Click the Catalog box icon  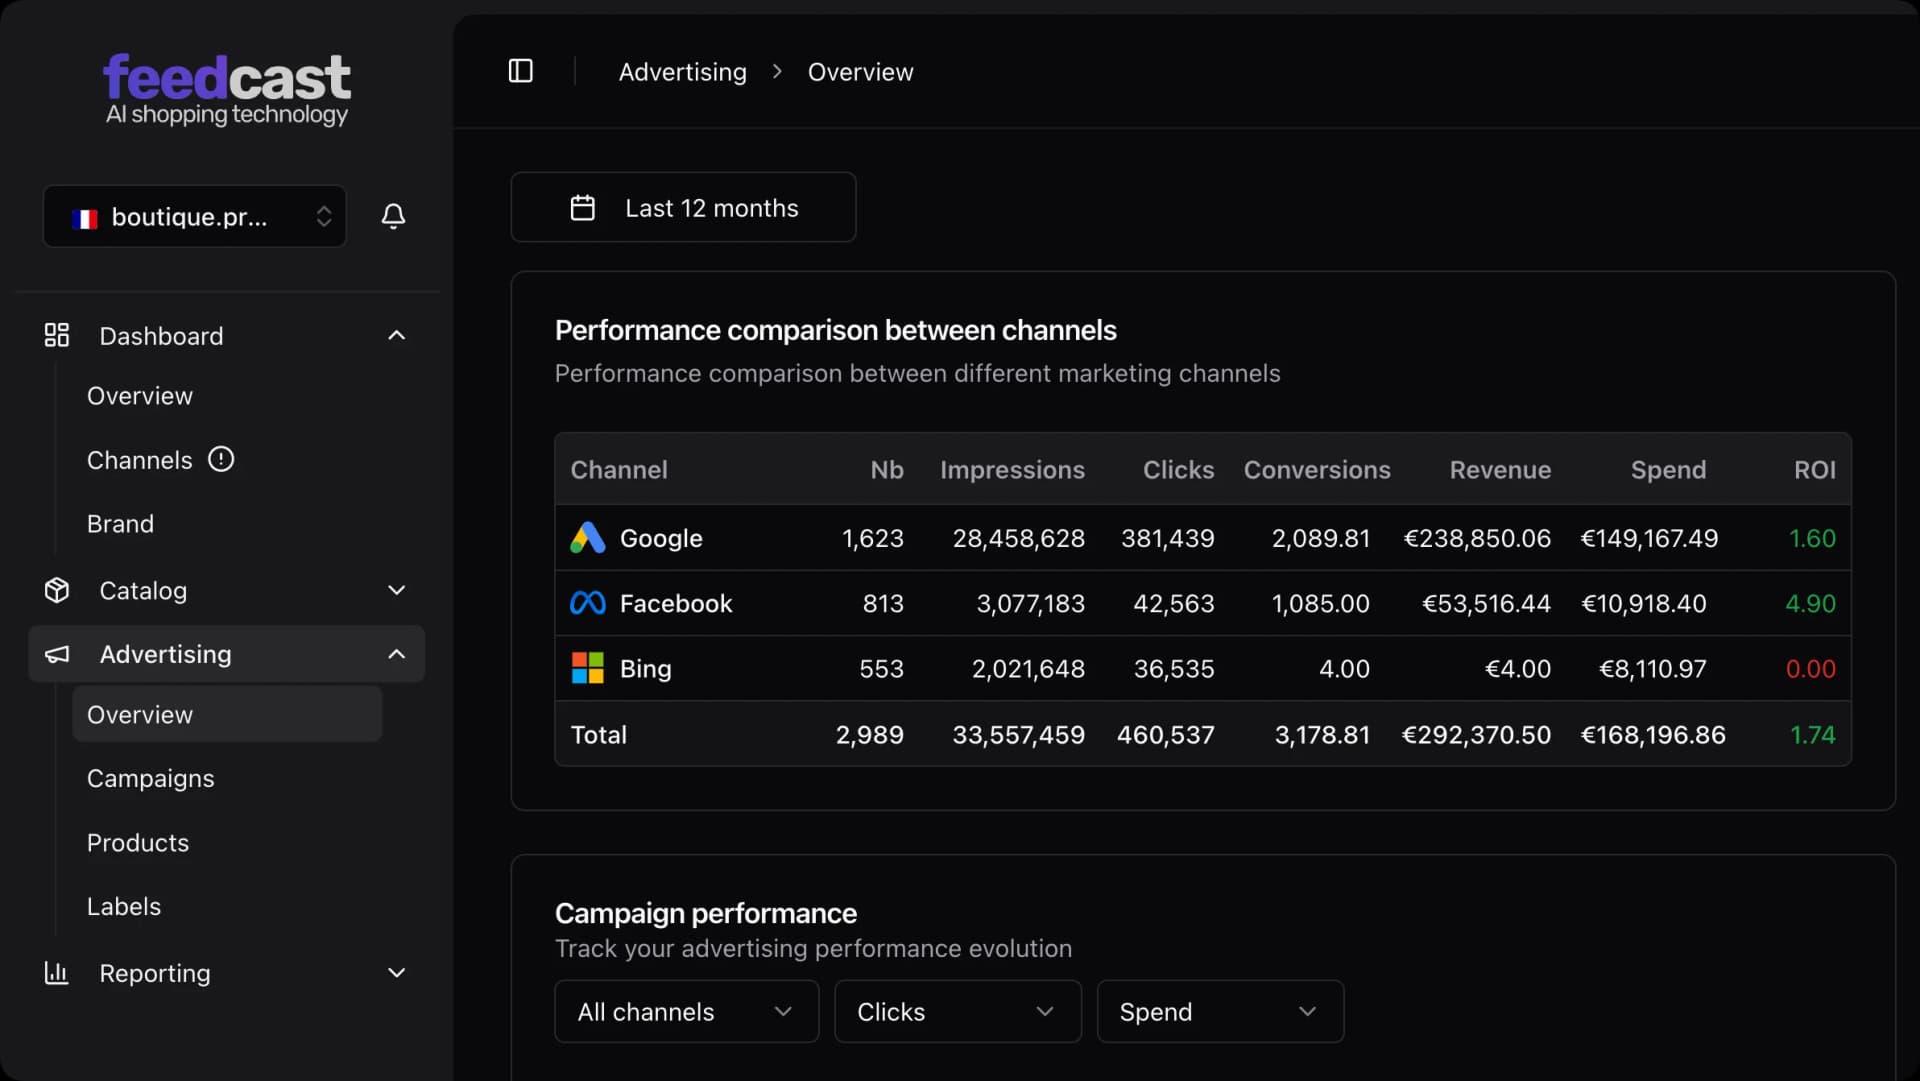coord(57,590)
